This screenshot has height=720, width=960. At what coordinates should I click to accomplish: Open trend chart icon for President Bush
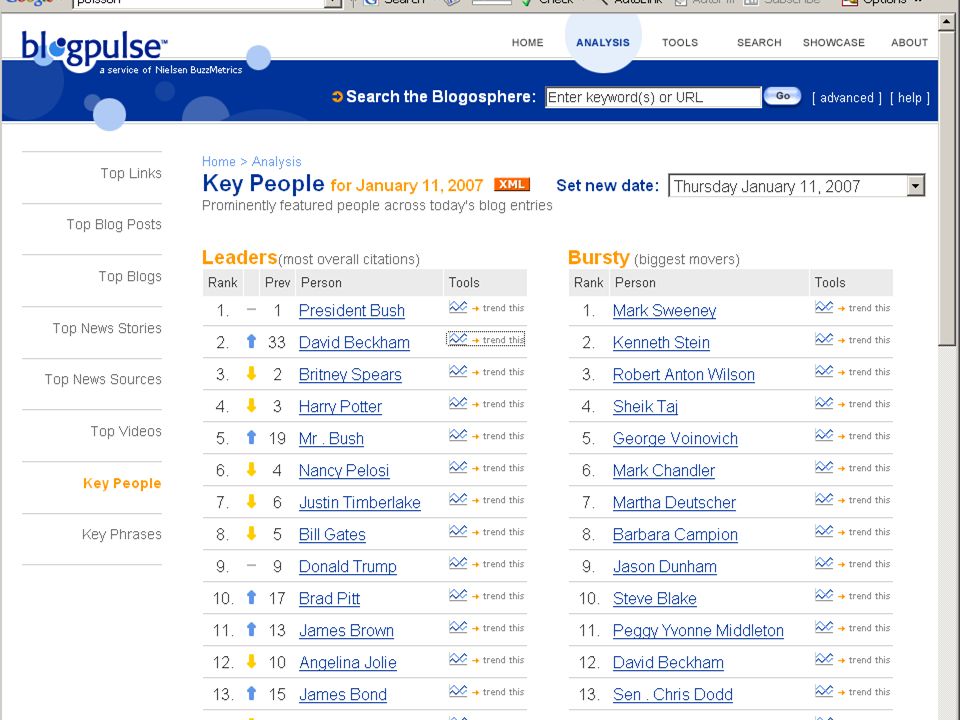[x=458, y=307]
